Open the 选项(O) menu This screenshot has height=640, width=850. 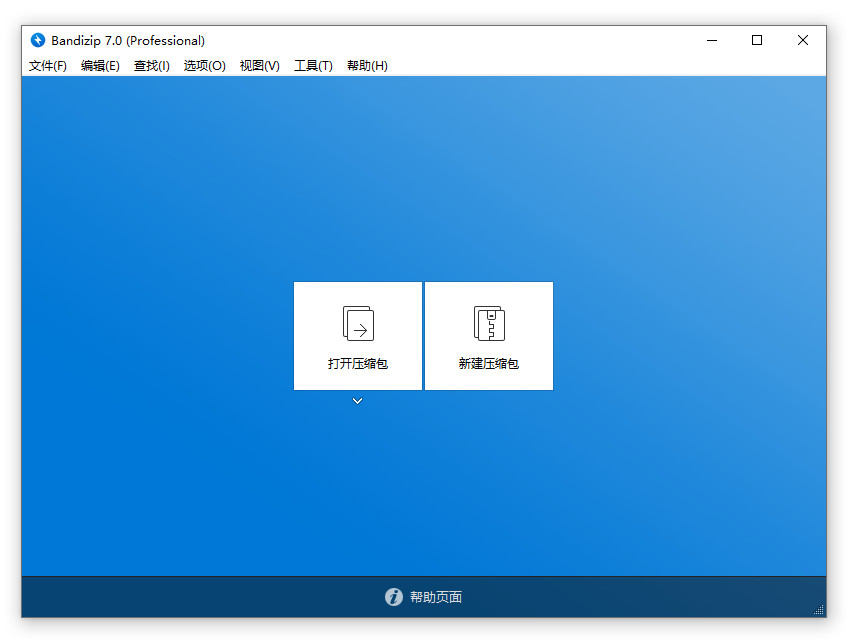click(x=204, y=65)
